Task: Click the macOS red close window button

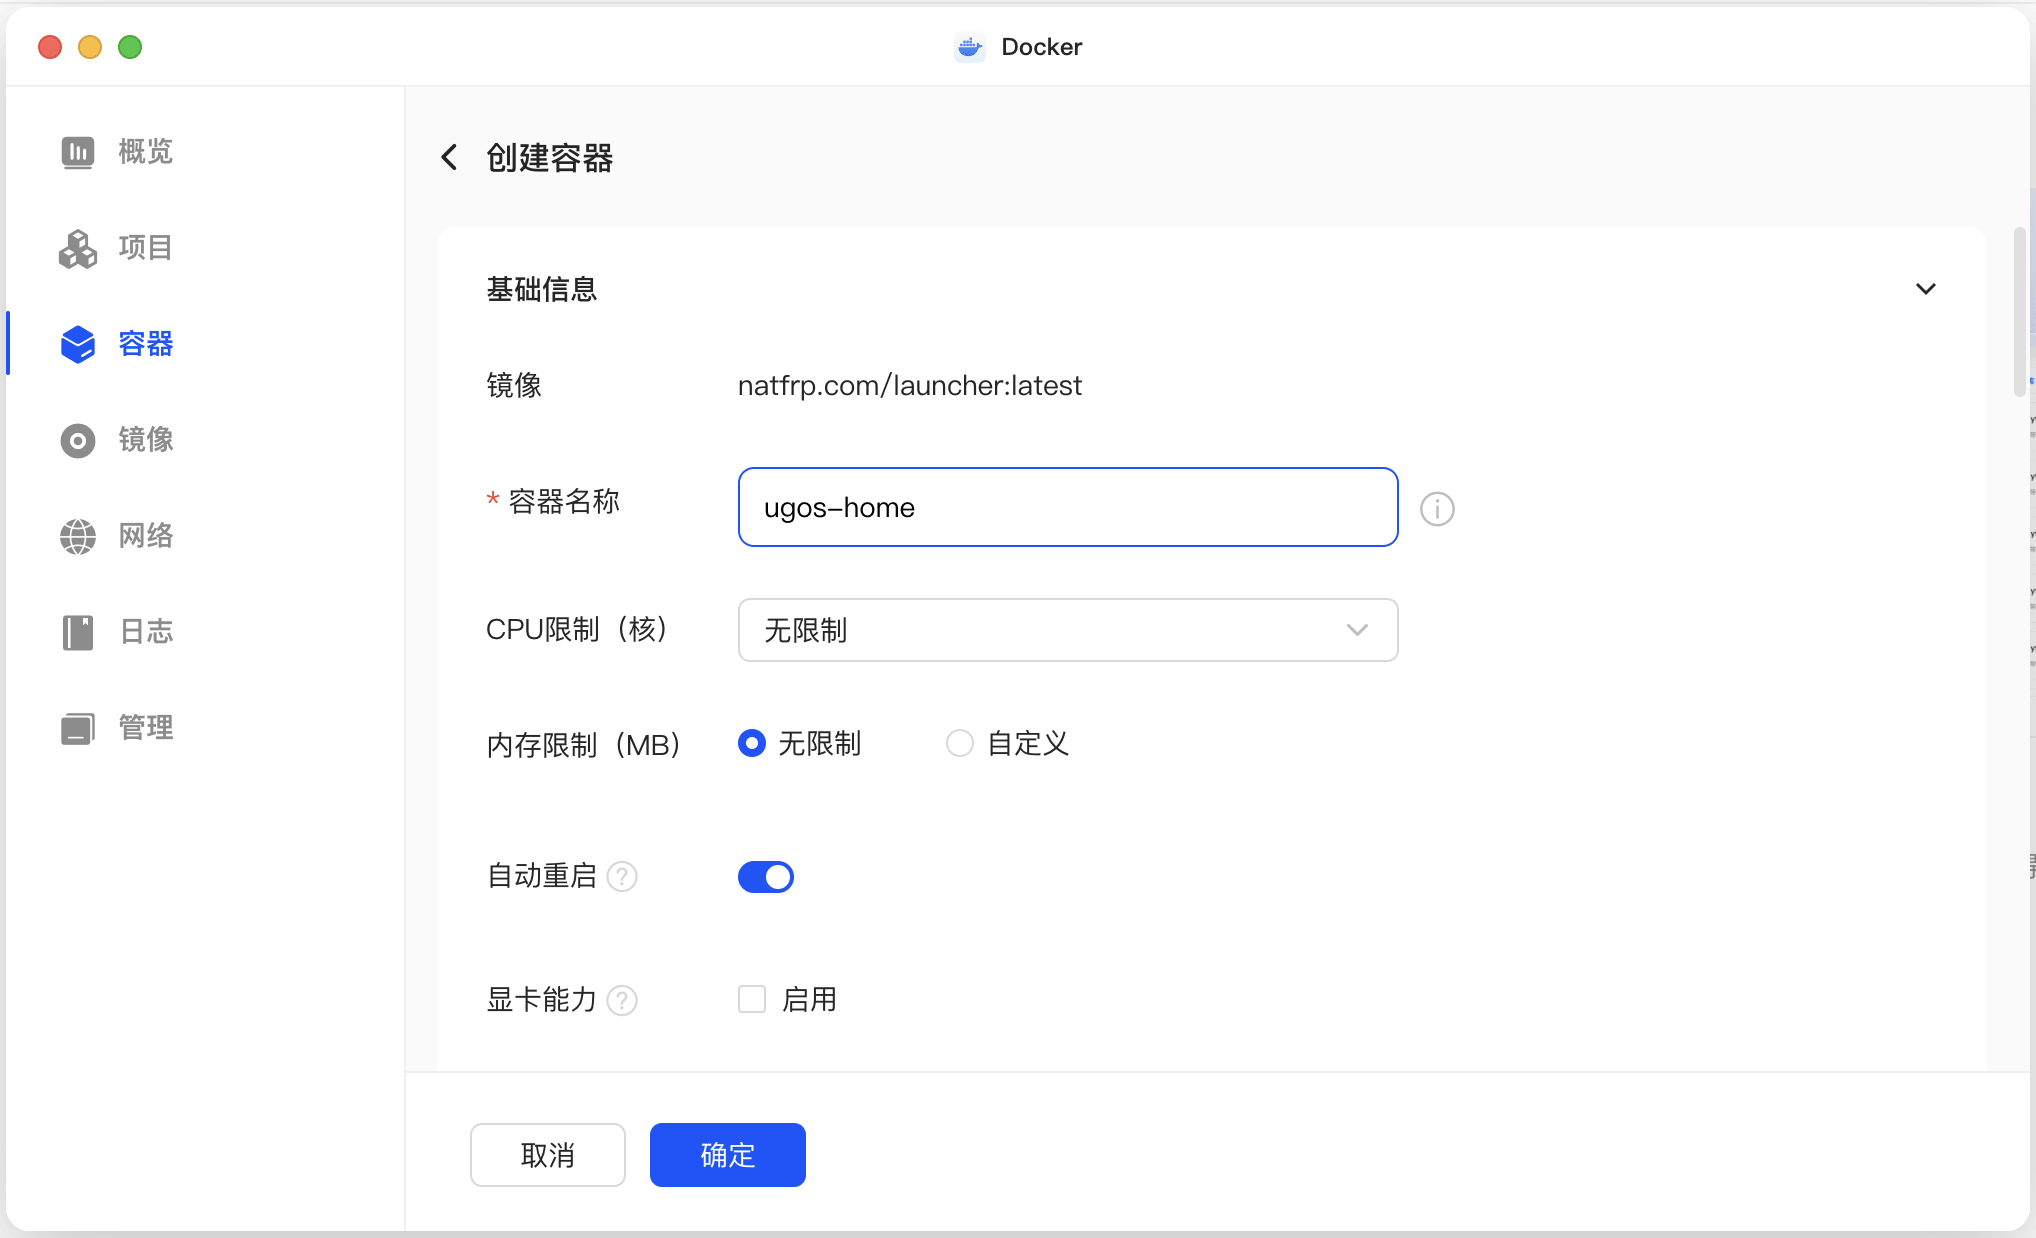Action: pos(50,47)
